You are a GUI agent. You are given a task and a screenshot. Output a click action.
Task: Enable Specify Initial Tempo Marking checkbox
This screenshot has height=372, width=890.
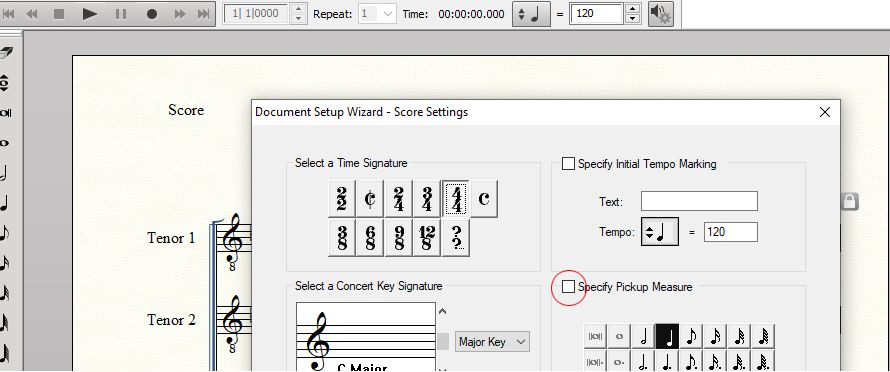point(568,164)
